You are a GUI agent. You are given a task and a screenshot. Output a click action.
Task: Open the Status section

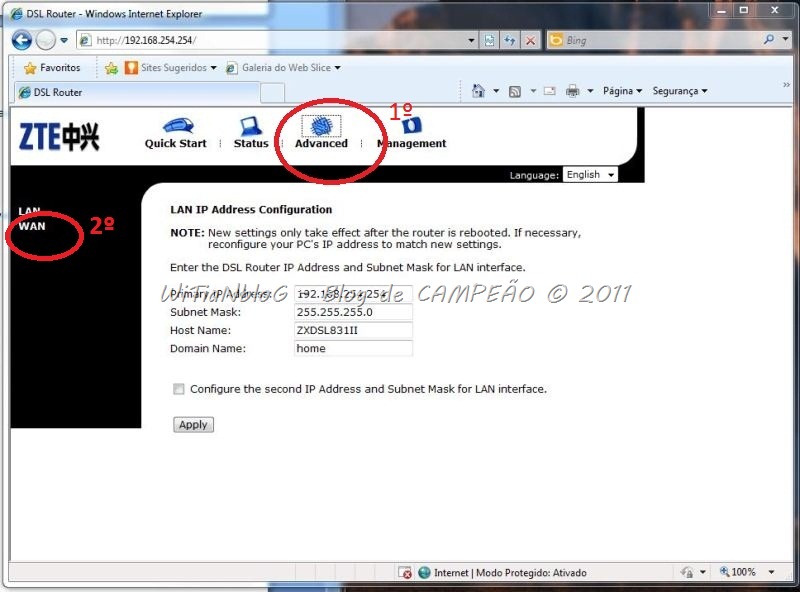click(x=251, y=134)
